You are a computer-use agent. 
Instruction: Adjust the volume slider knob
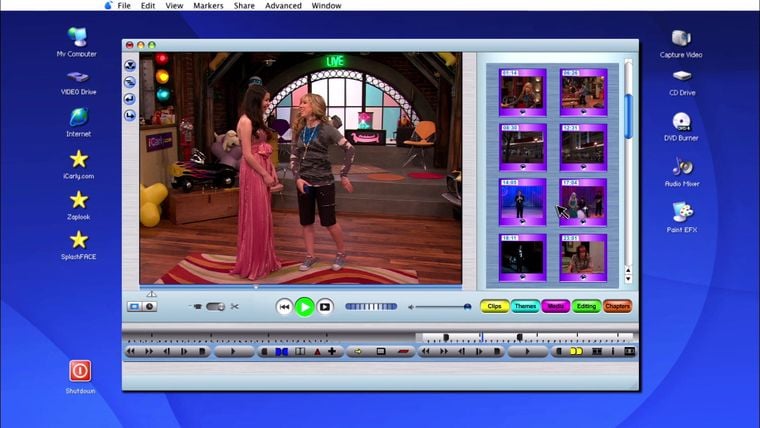(x=467, y=306)
